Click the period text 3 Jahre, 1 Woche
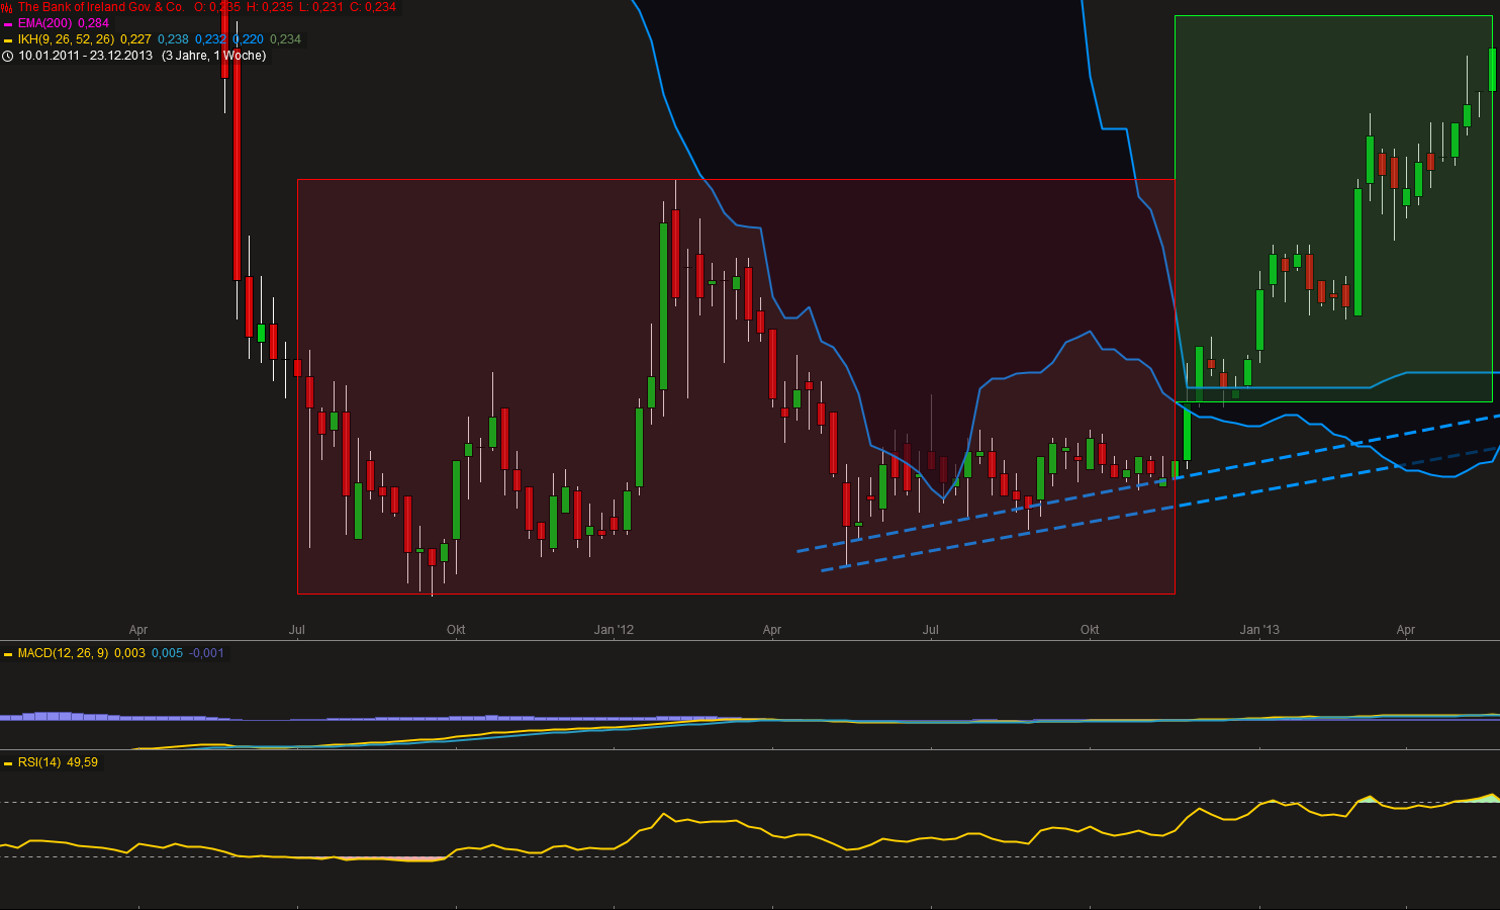 tap(214, 56)
